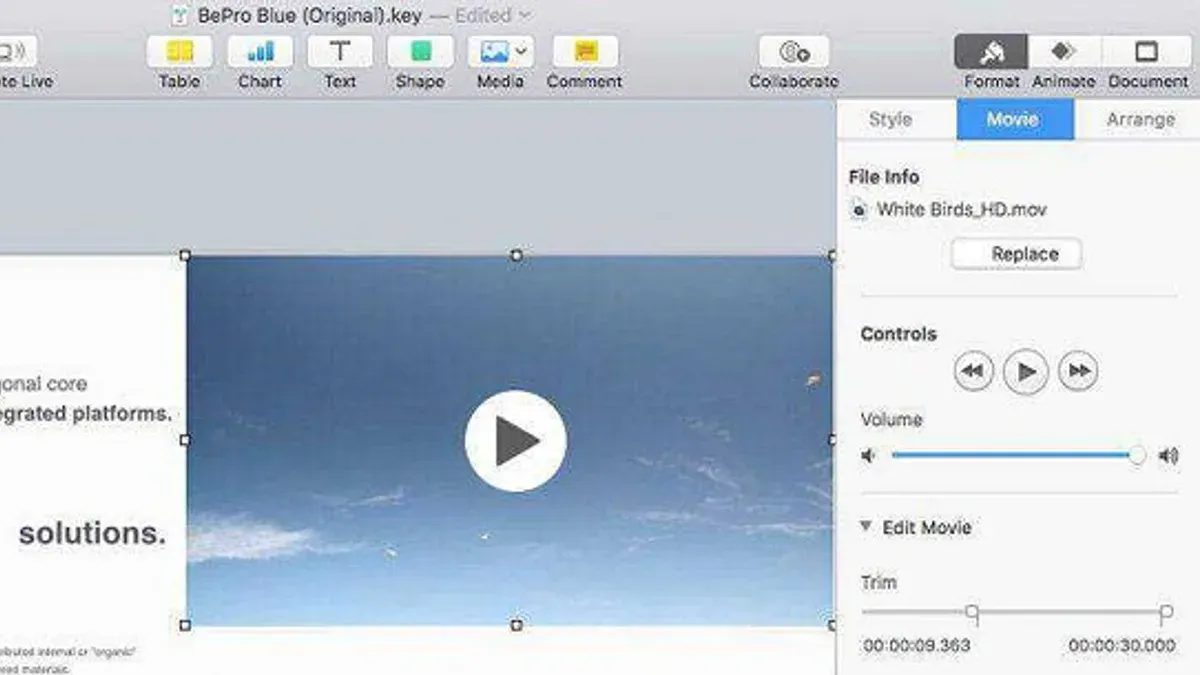
Task: Insert a Table from the toolbar
Action: point(180,52)
